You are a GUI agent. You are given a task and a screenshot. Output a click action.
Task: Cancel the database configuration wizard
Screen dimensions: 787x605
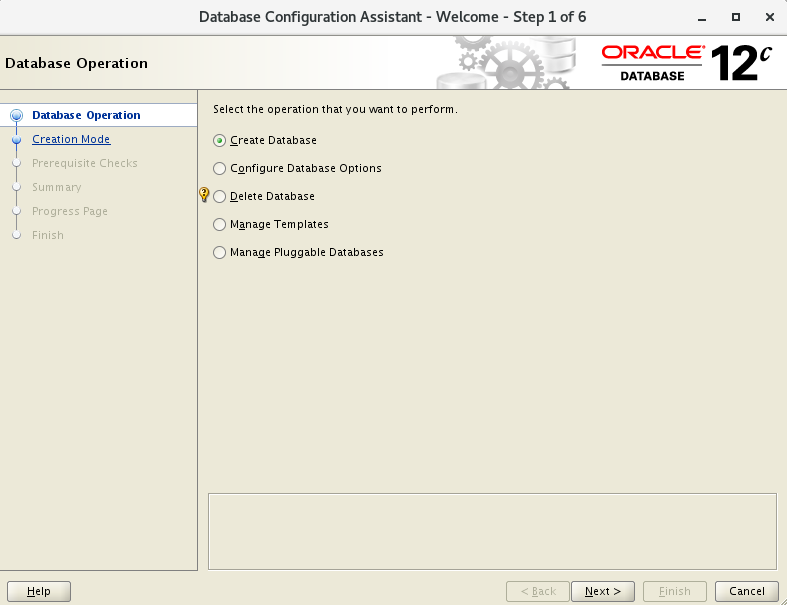(x=747, y=591)
